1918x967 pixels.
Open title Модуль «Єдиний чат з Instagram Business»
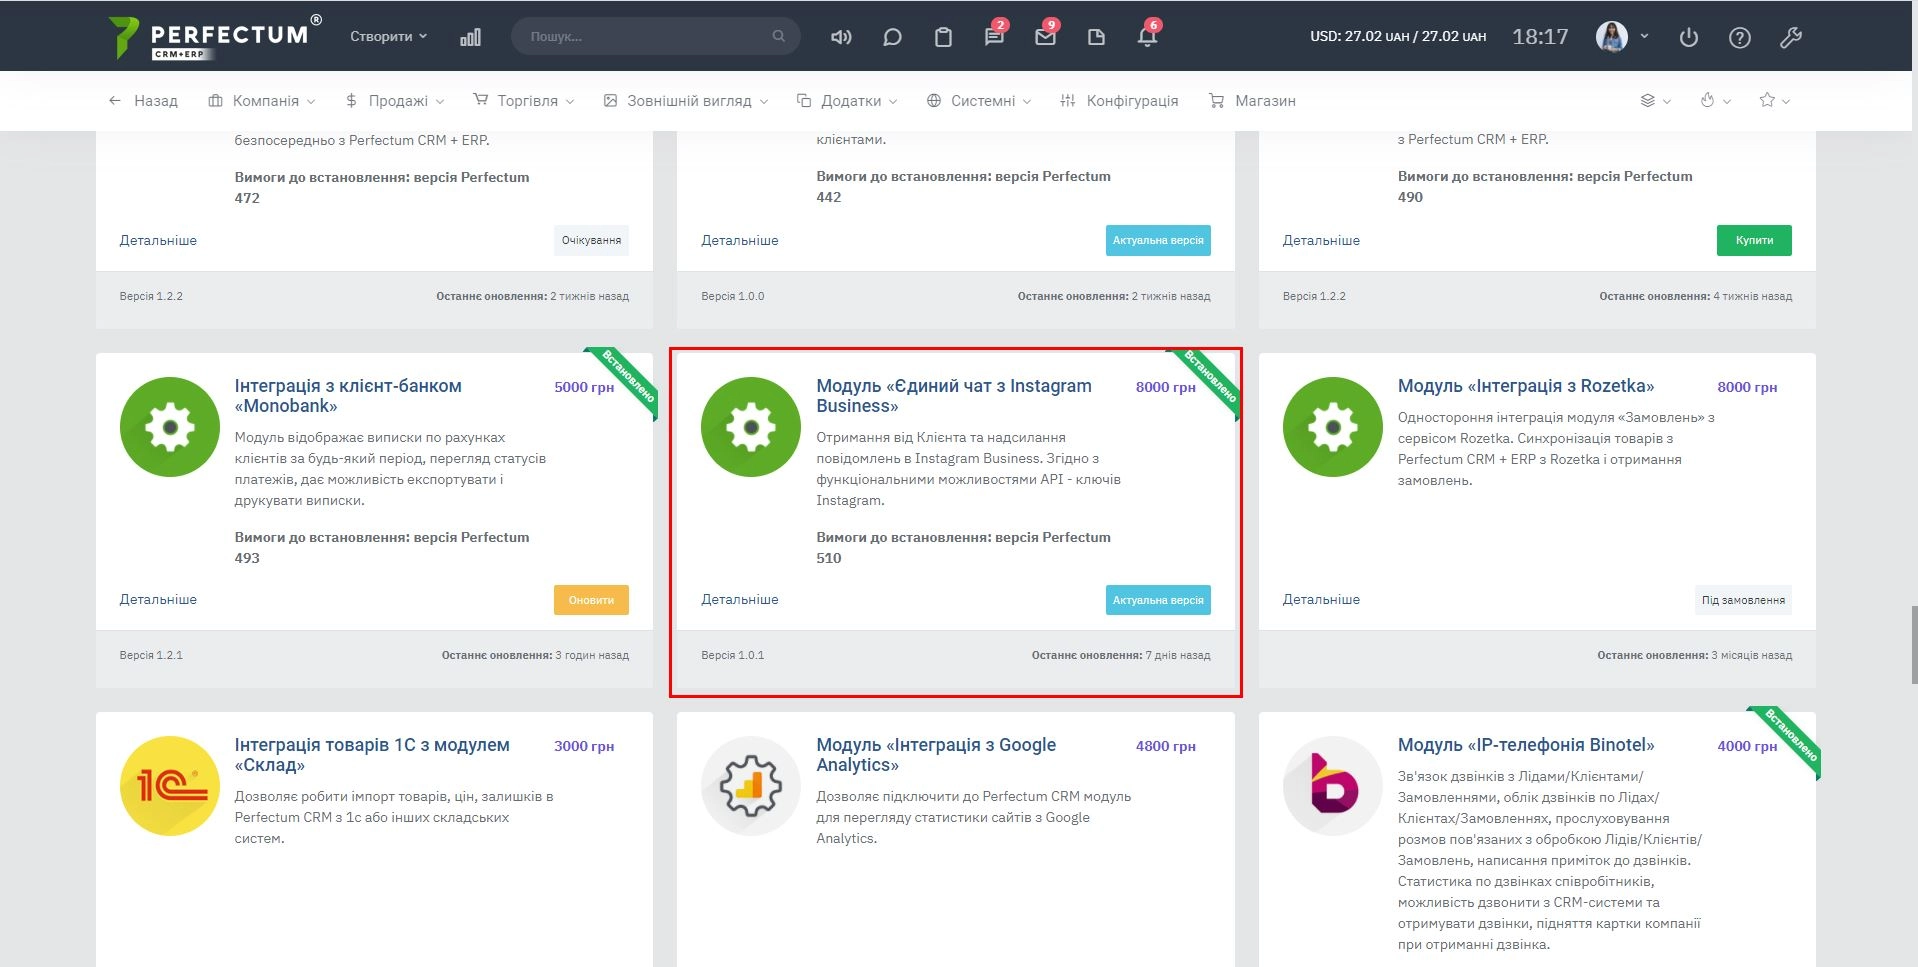pos(954,396)
